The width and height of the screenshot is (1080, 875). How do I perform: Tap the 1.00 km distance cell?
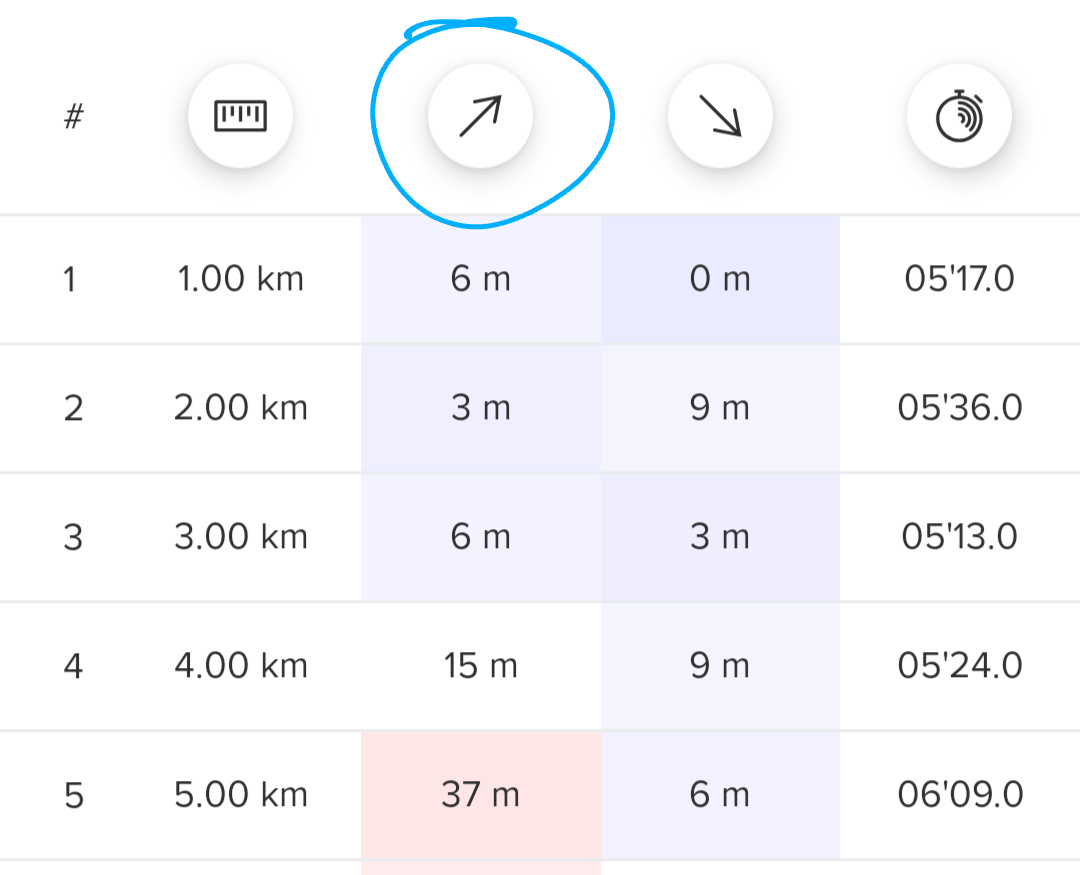[x=240, y=279]
